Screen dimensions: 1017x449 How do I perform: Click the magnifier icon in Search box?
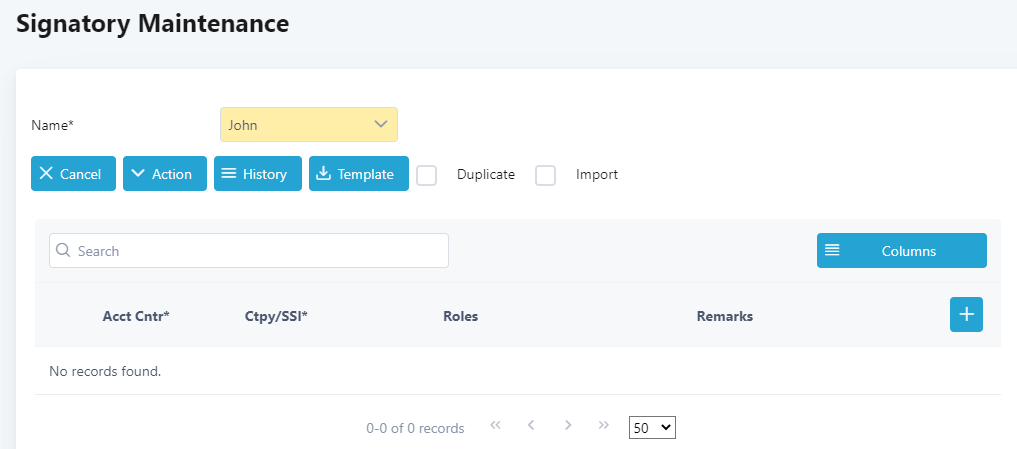tap(63, 250)
